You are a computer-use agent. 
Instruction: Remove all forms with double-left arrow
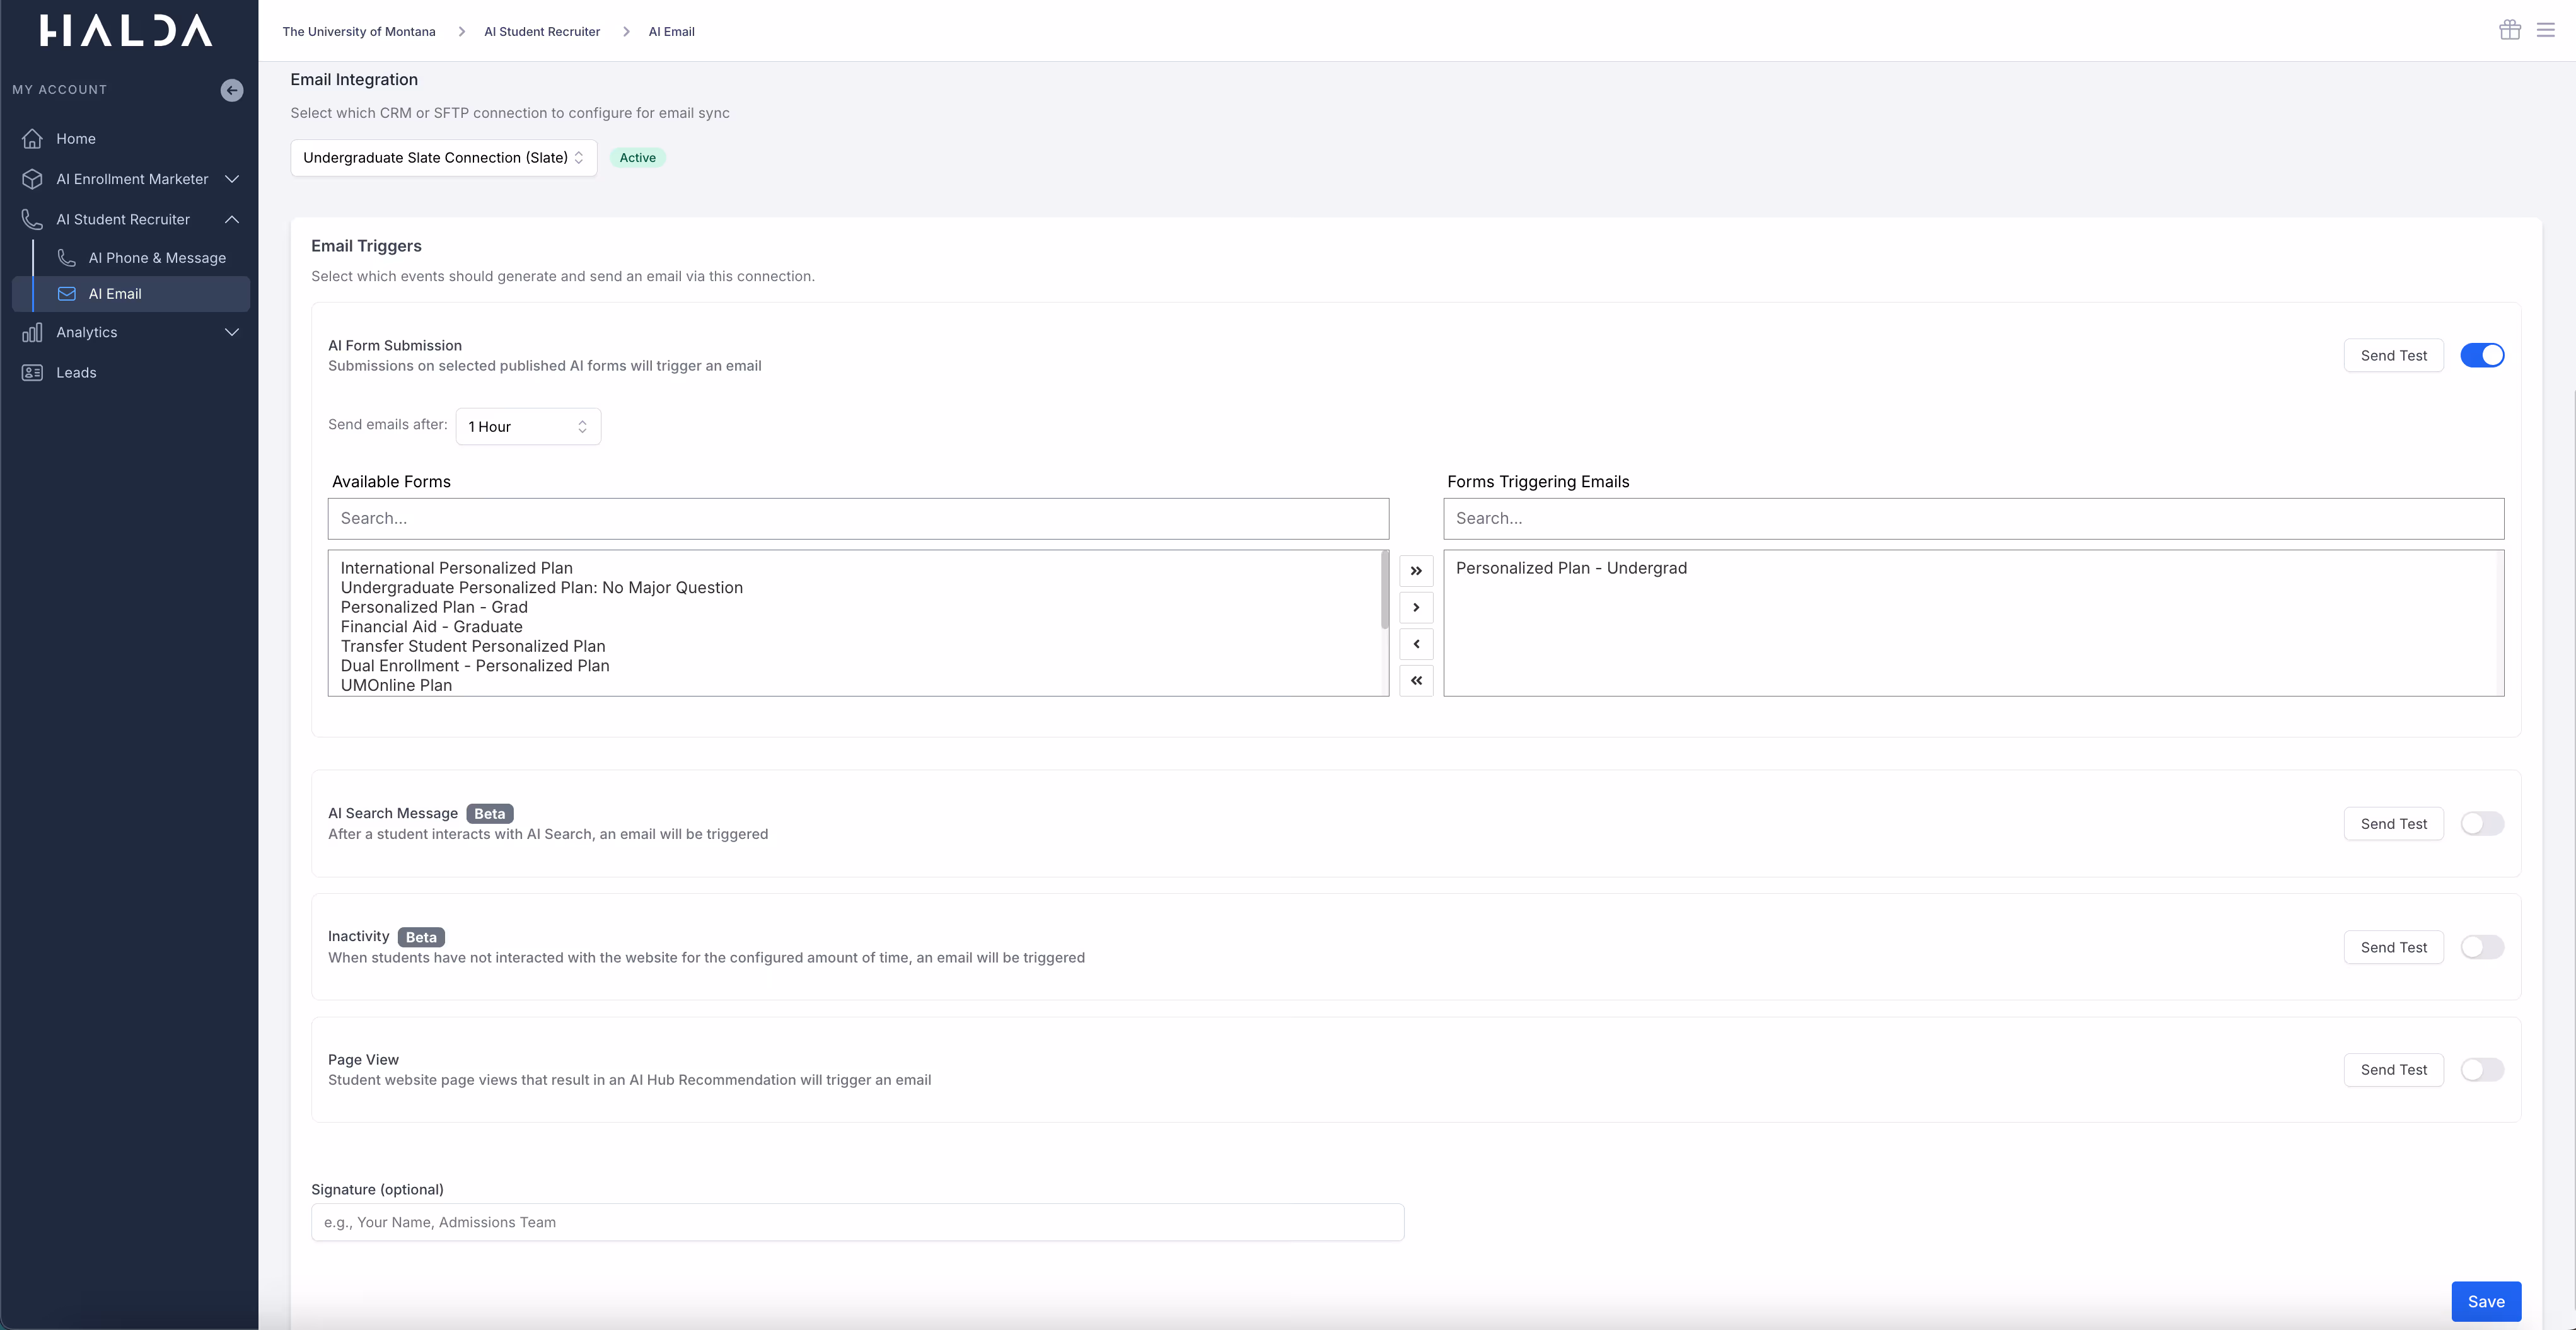[x=1416, y=680]
